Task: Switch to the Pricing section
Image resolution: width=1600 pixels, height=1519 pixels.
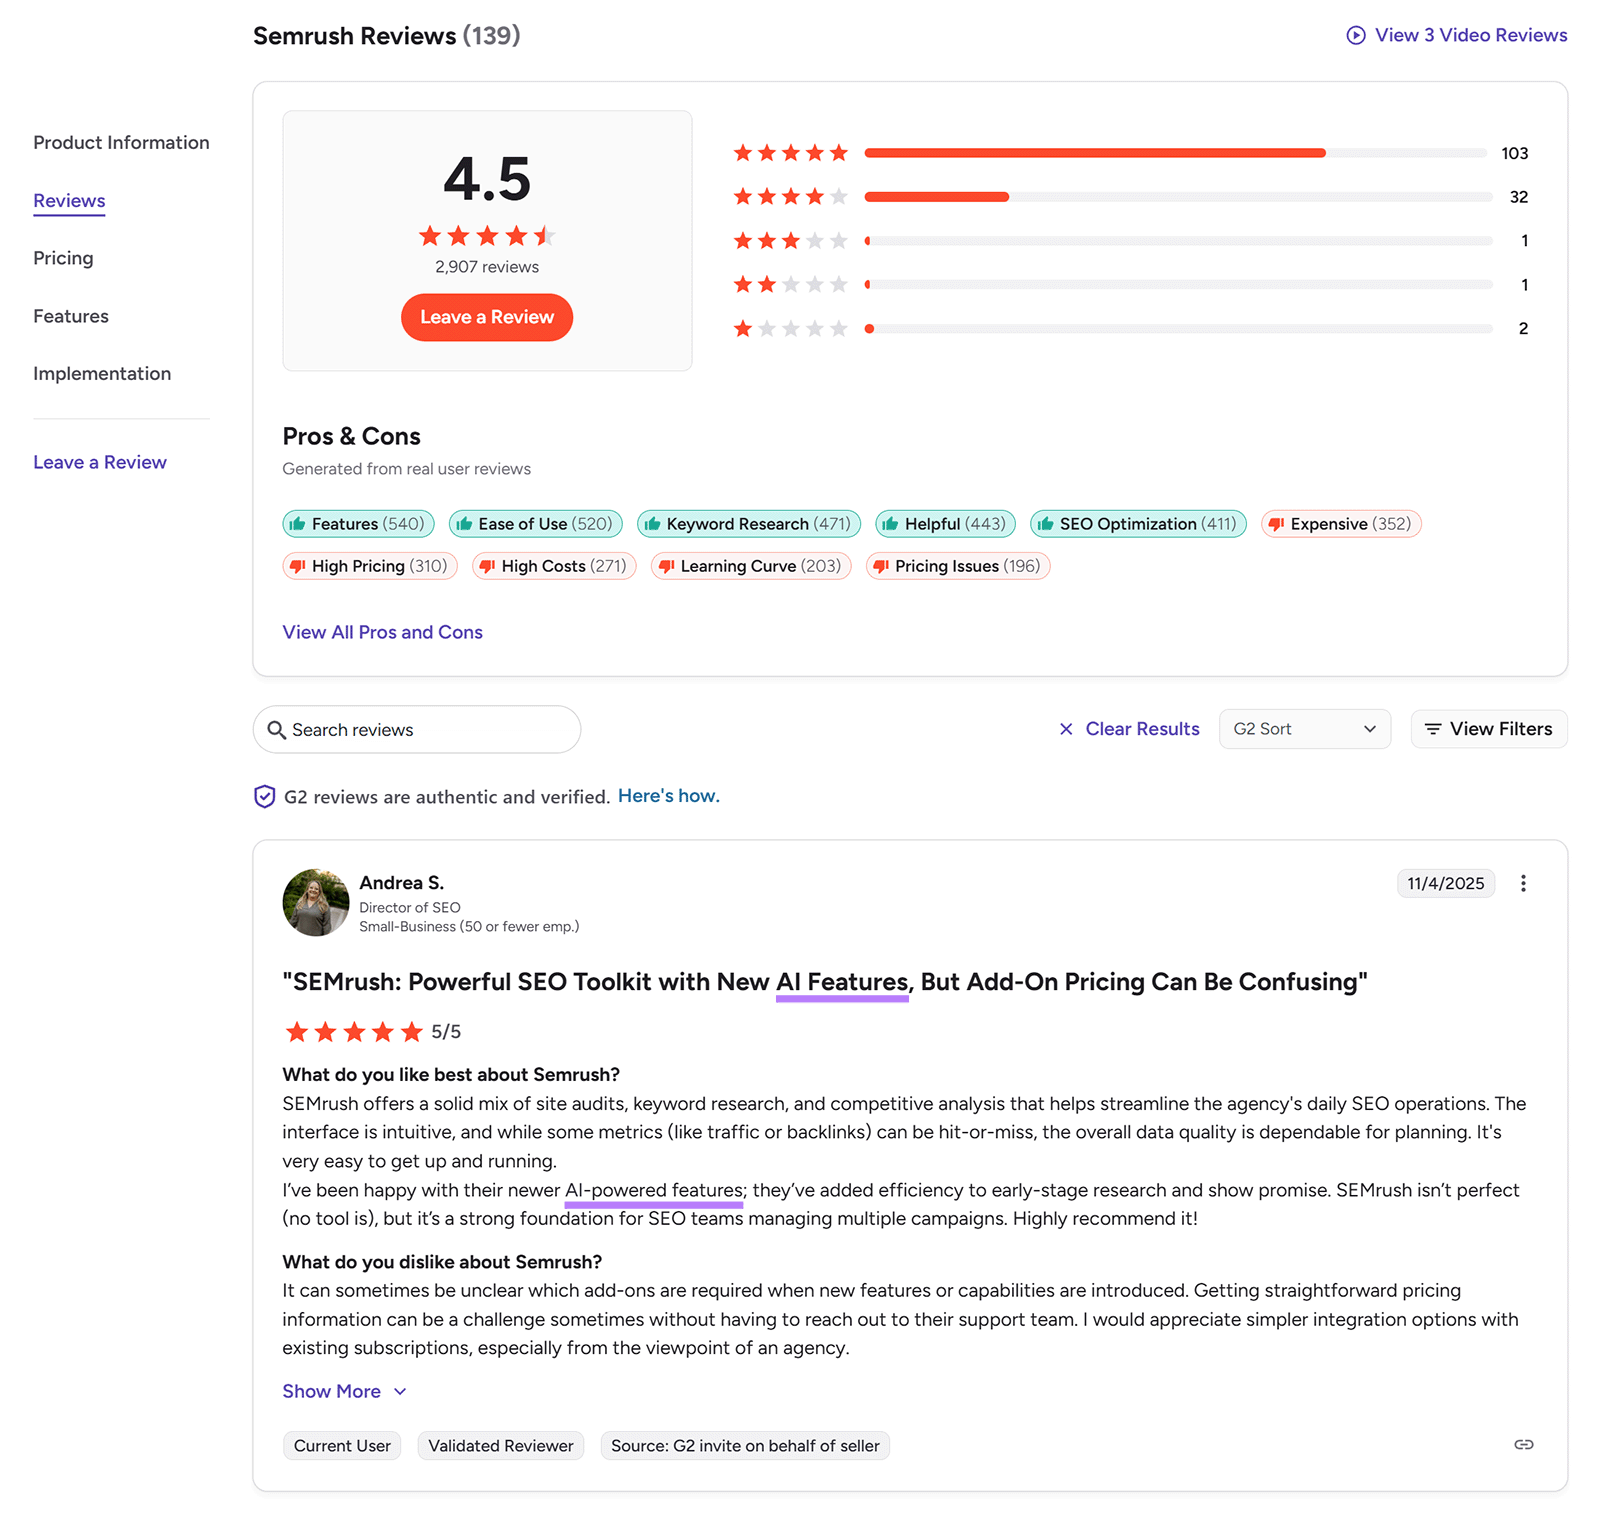Action: [63, 258]
